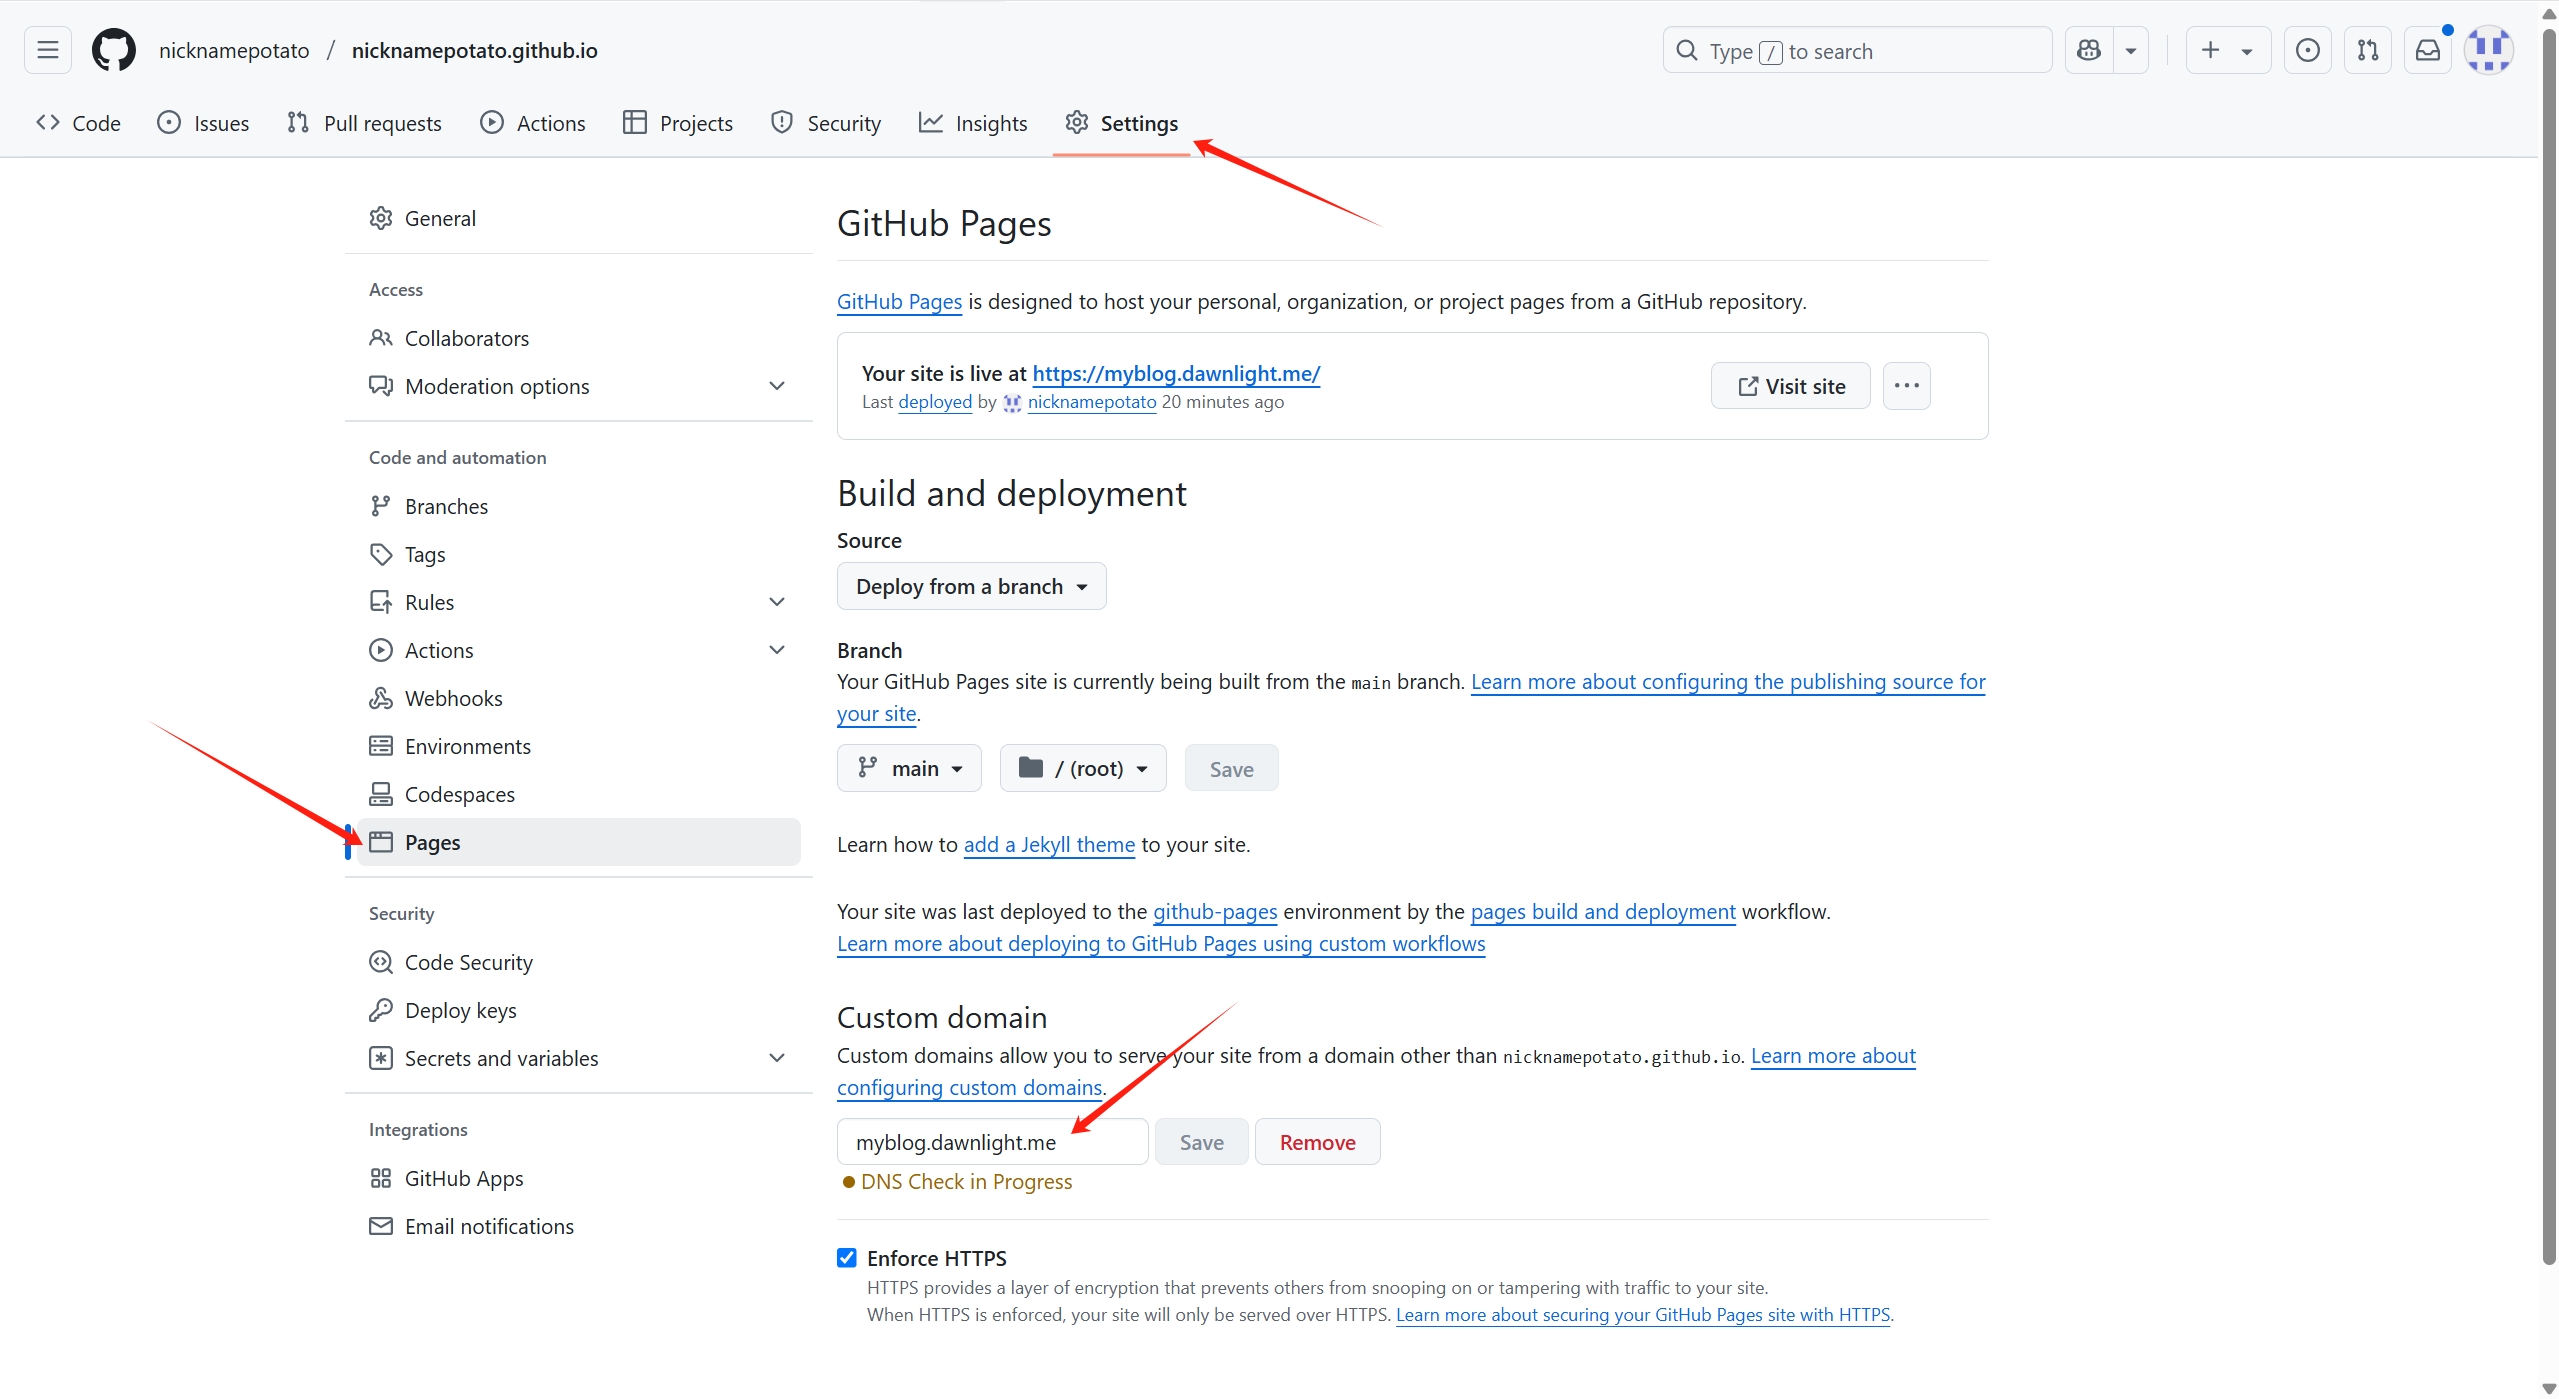Open the three-dot site options menu
The height and width of the screenshot is (1399, 2559).
click(1906, 386)
